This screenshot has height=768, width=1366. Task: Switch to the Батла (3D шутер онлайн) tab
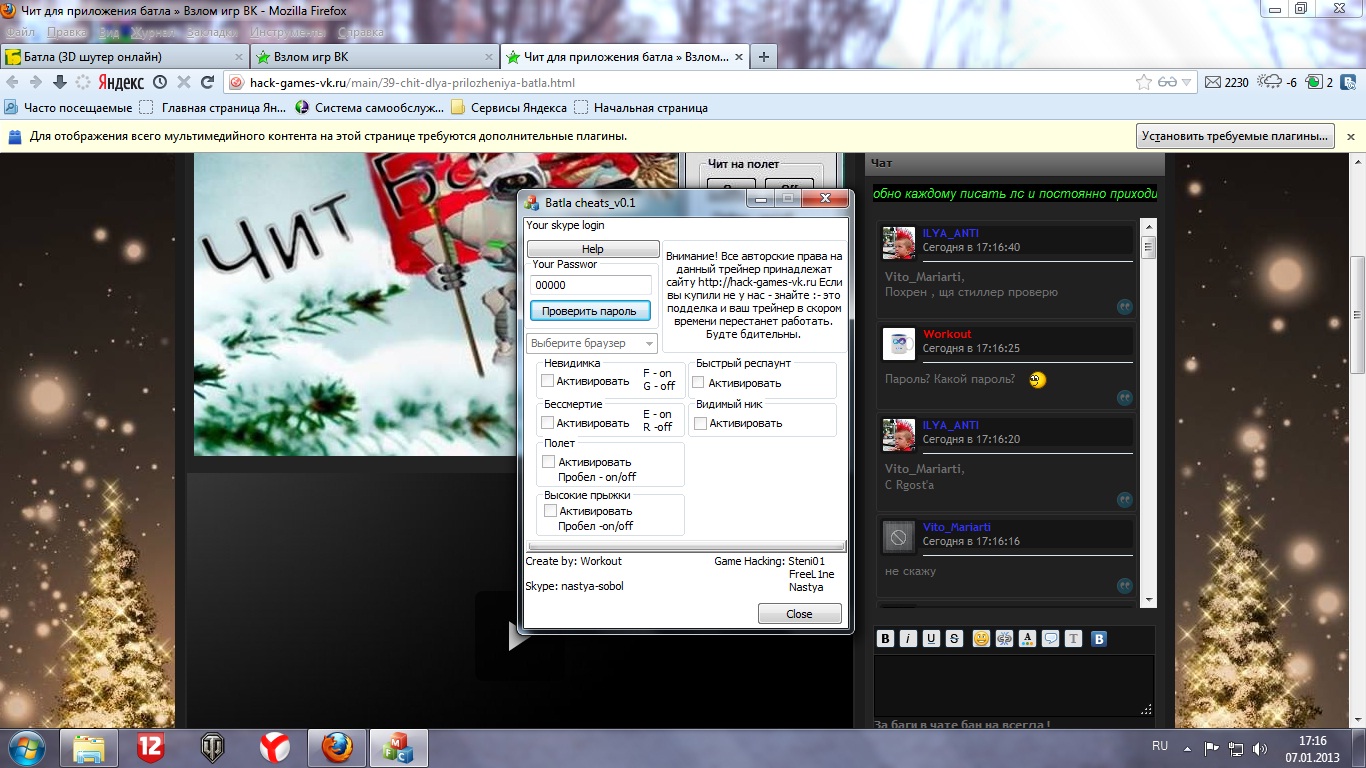point(124,57)
